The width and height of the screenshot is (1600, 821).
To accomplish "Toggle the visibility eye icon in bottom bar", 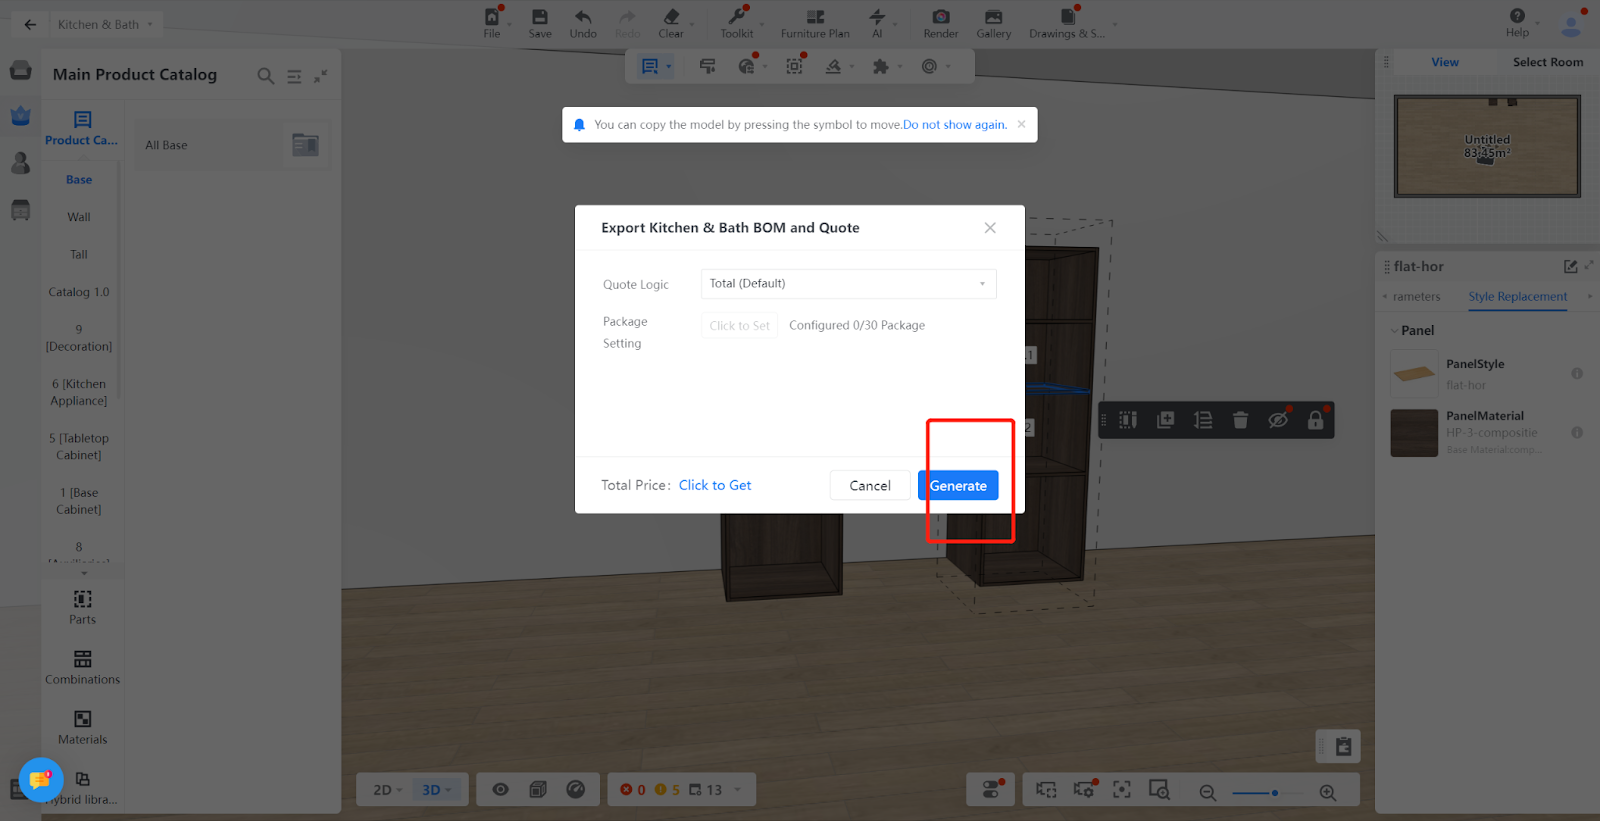I will (500, 790).
